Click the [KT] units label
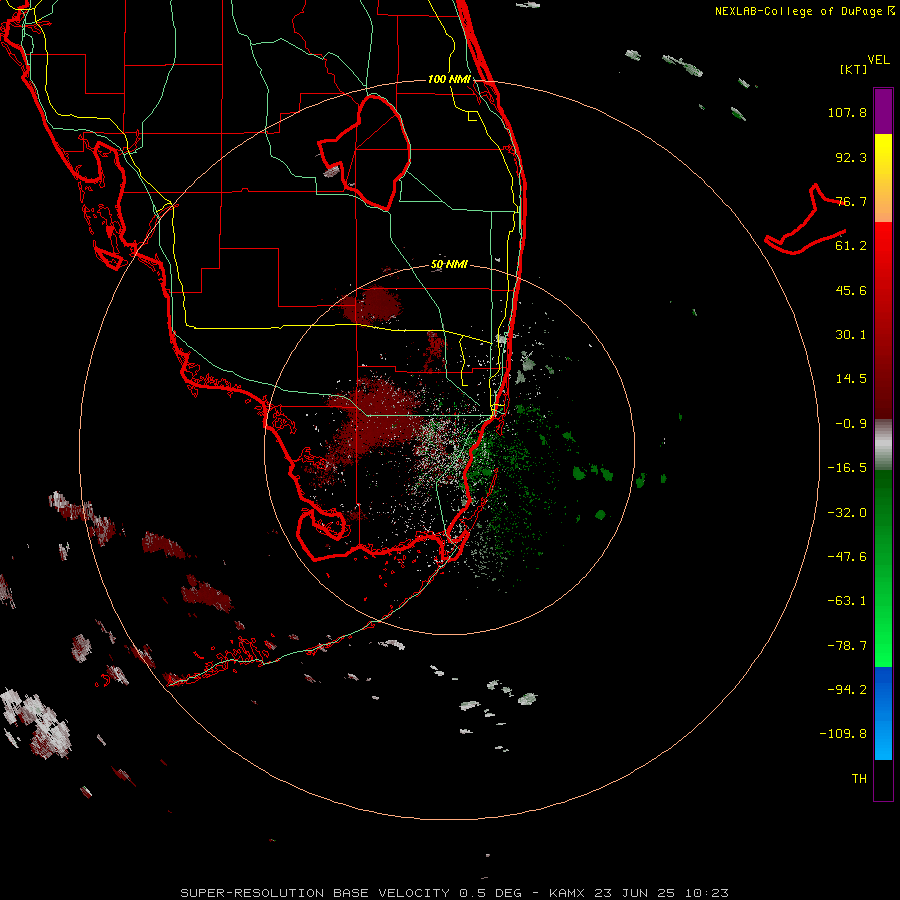The image size is (900, 900). pos(853,69)
